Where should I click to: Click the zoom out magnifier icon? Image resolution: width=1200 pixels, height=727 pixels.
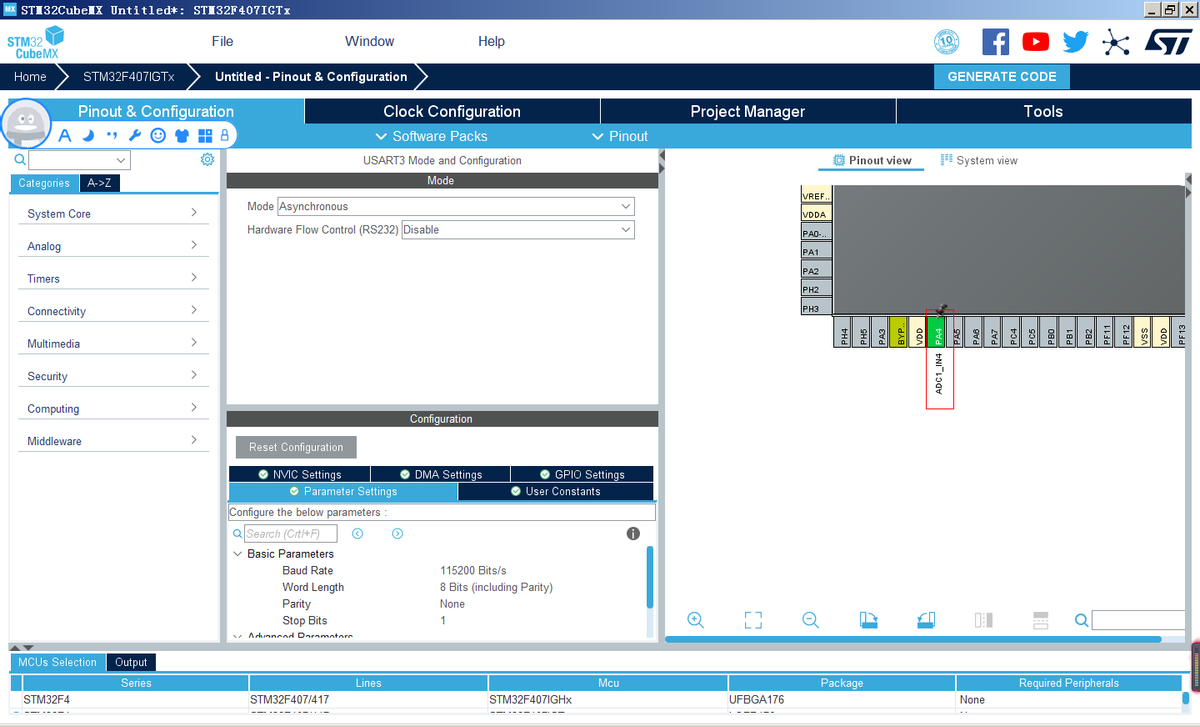coord(811,620)
